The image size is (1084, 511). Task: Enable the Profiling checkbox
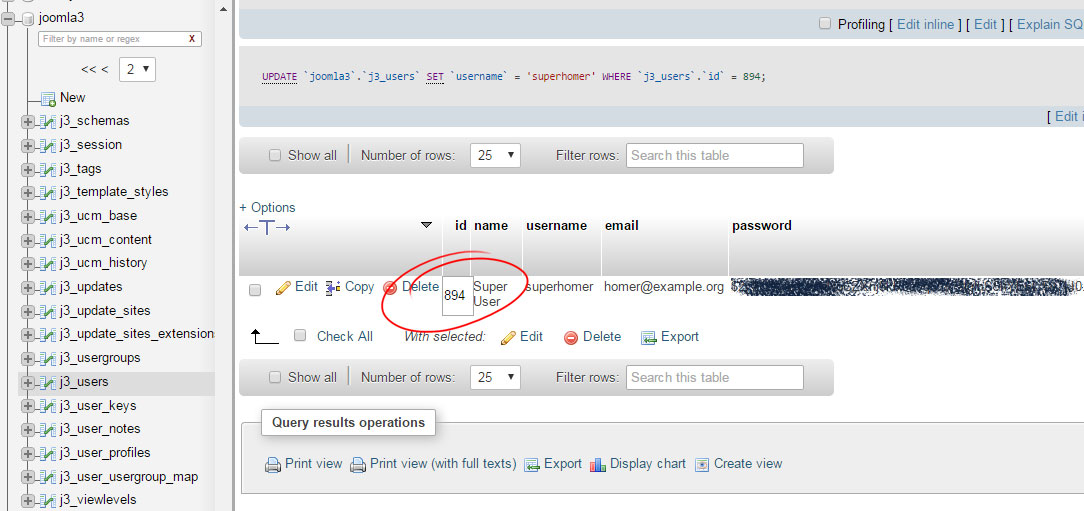(825, 24)
